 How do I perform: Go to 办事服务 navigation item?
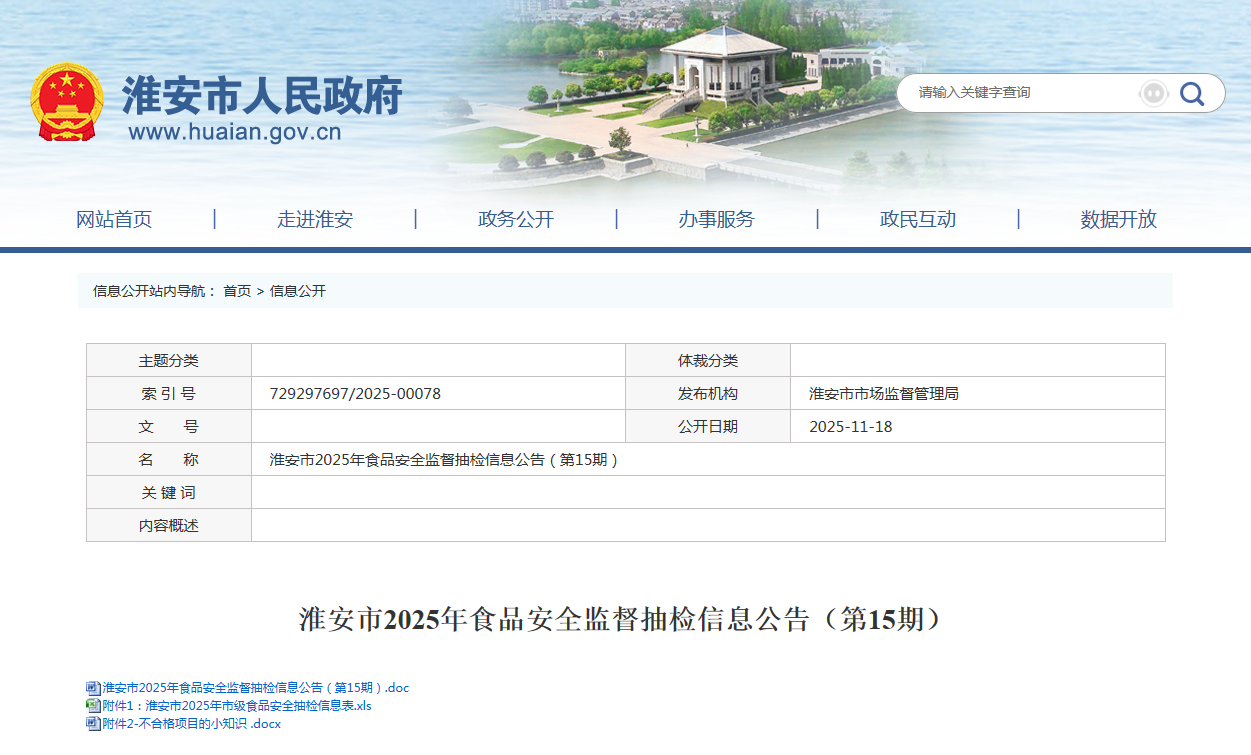(x=717, y=220)
